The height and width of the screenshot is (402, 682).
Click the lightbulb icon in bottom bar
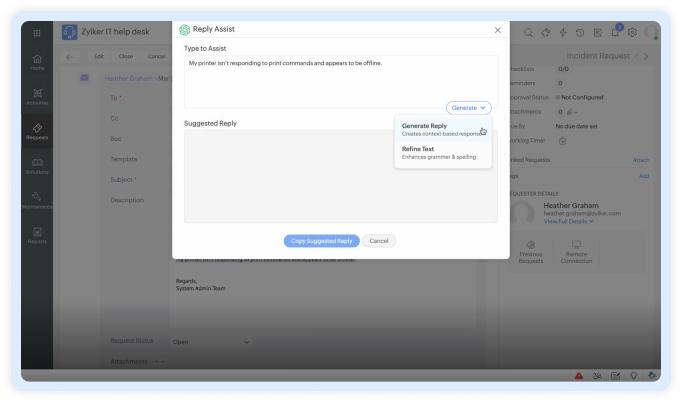[634, 375]
